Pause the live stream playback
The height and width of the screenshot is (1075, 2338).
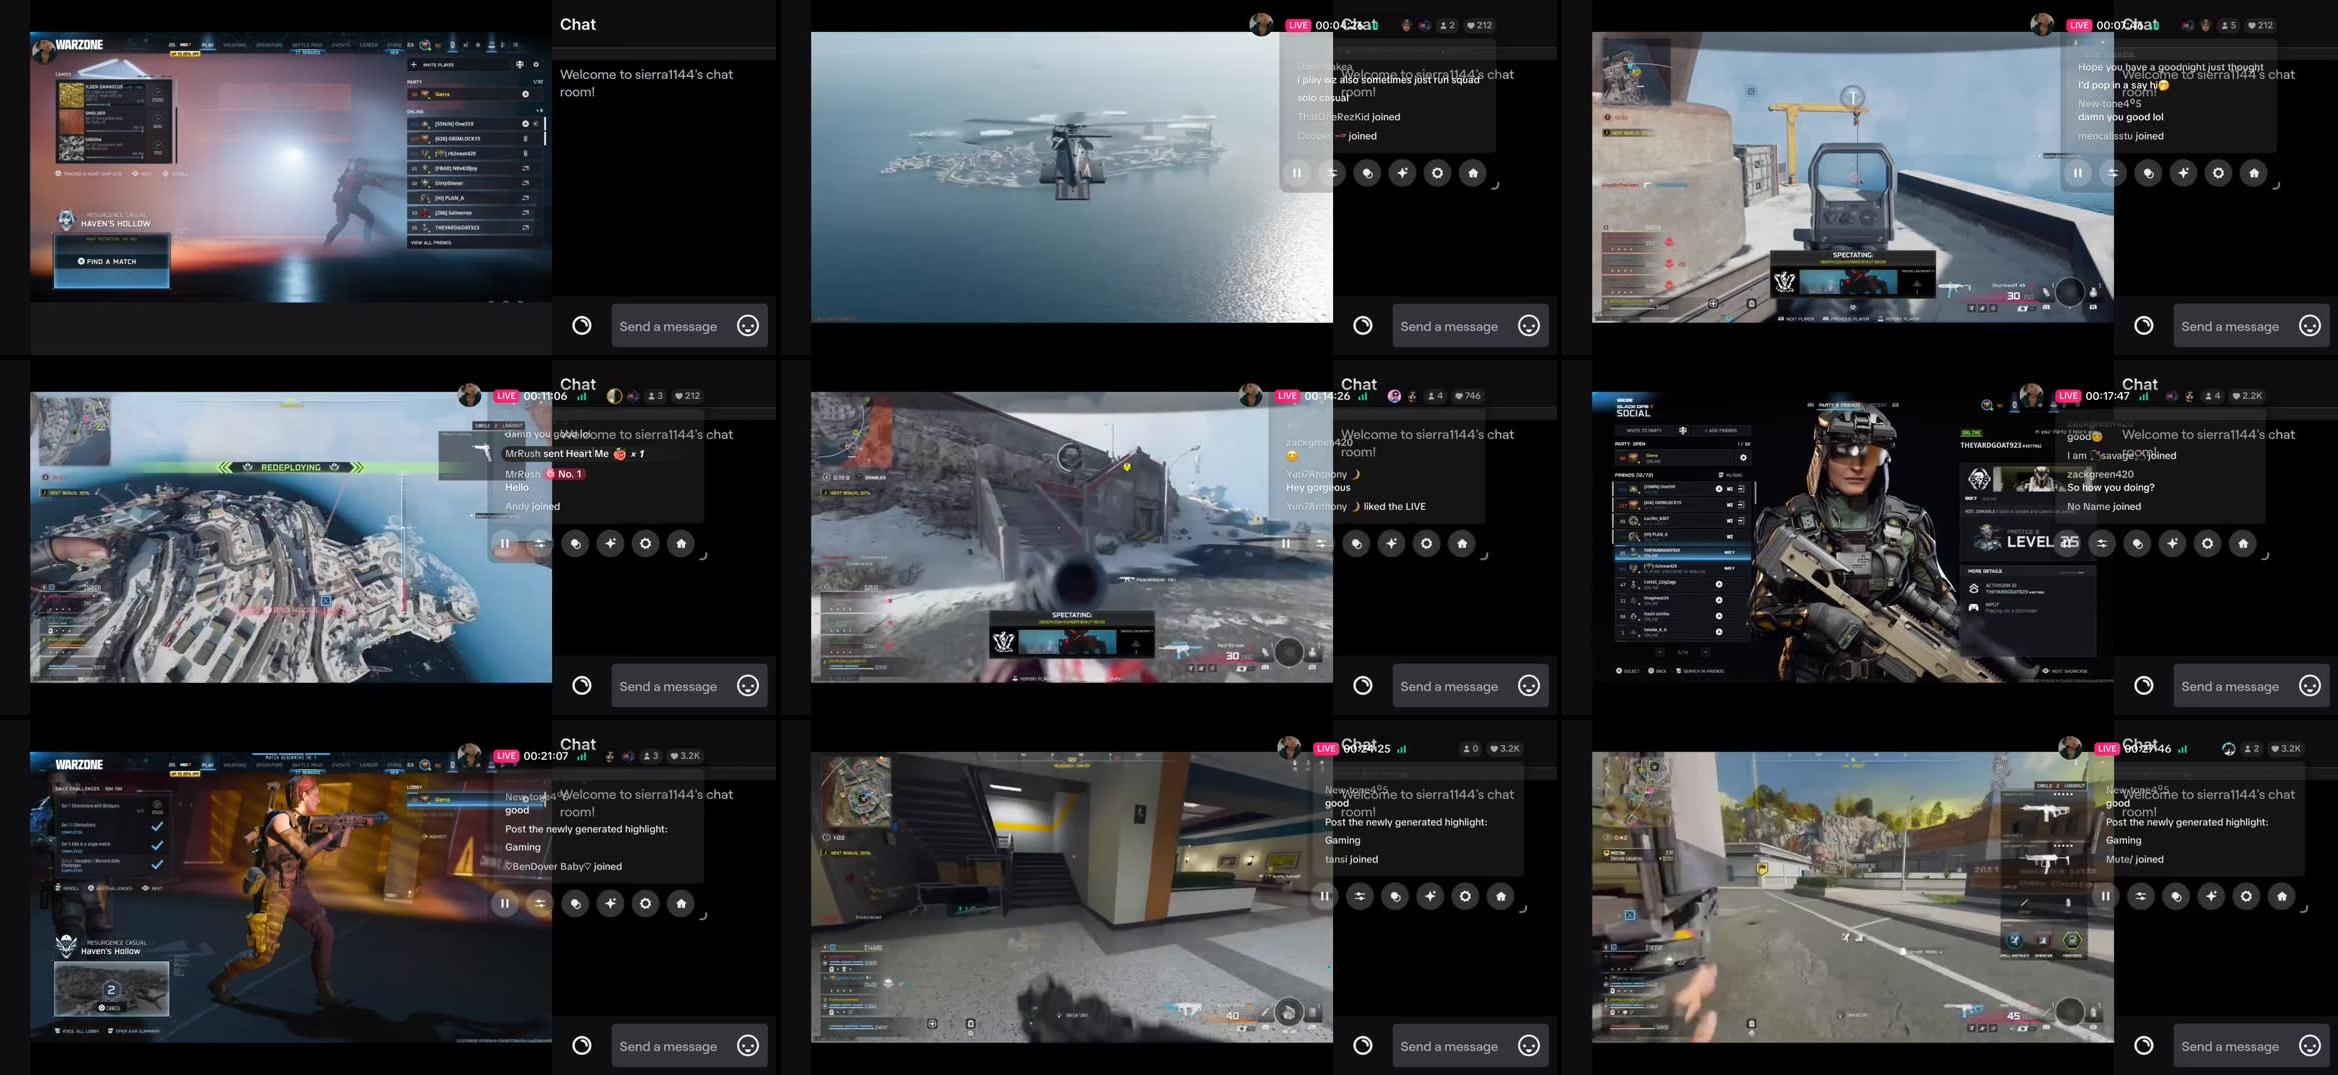coord(506,543)
